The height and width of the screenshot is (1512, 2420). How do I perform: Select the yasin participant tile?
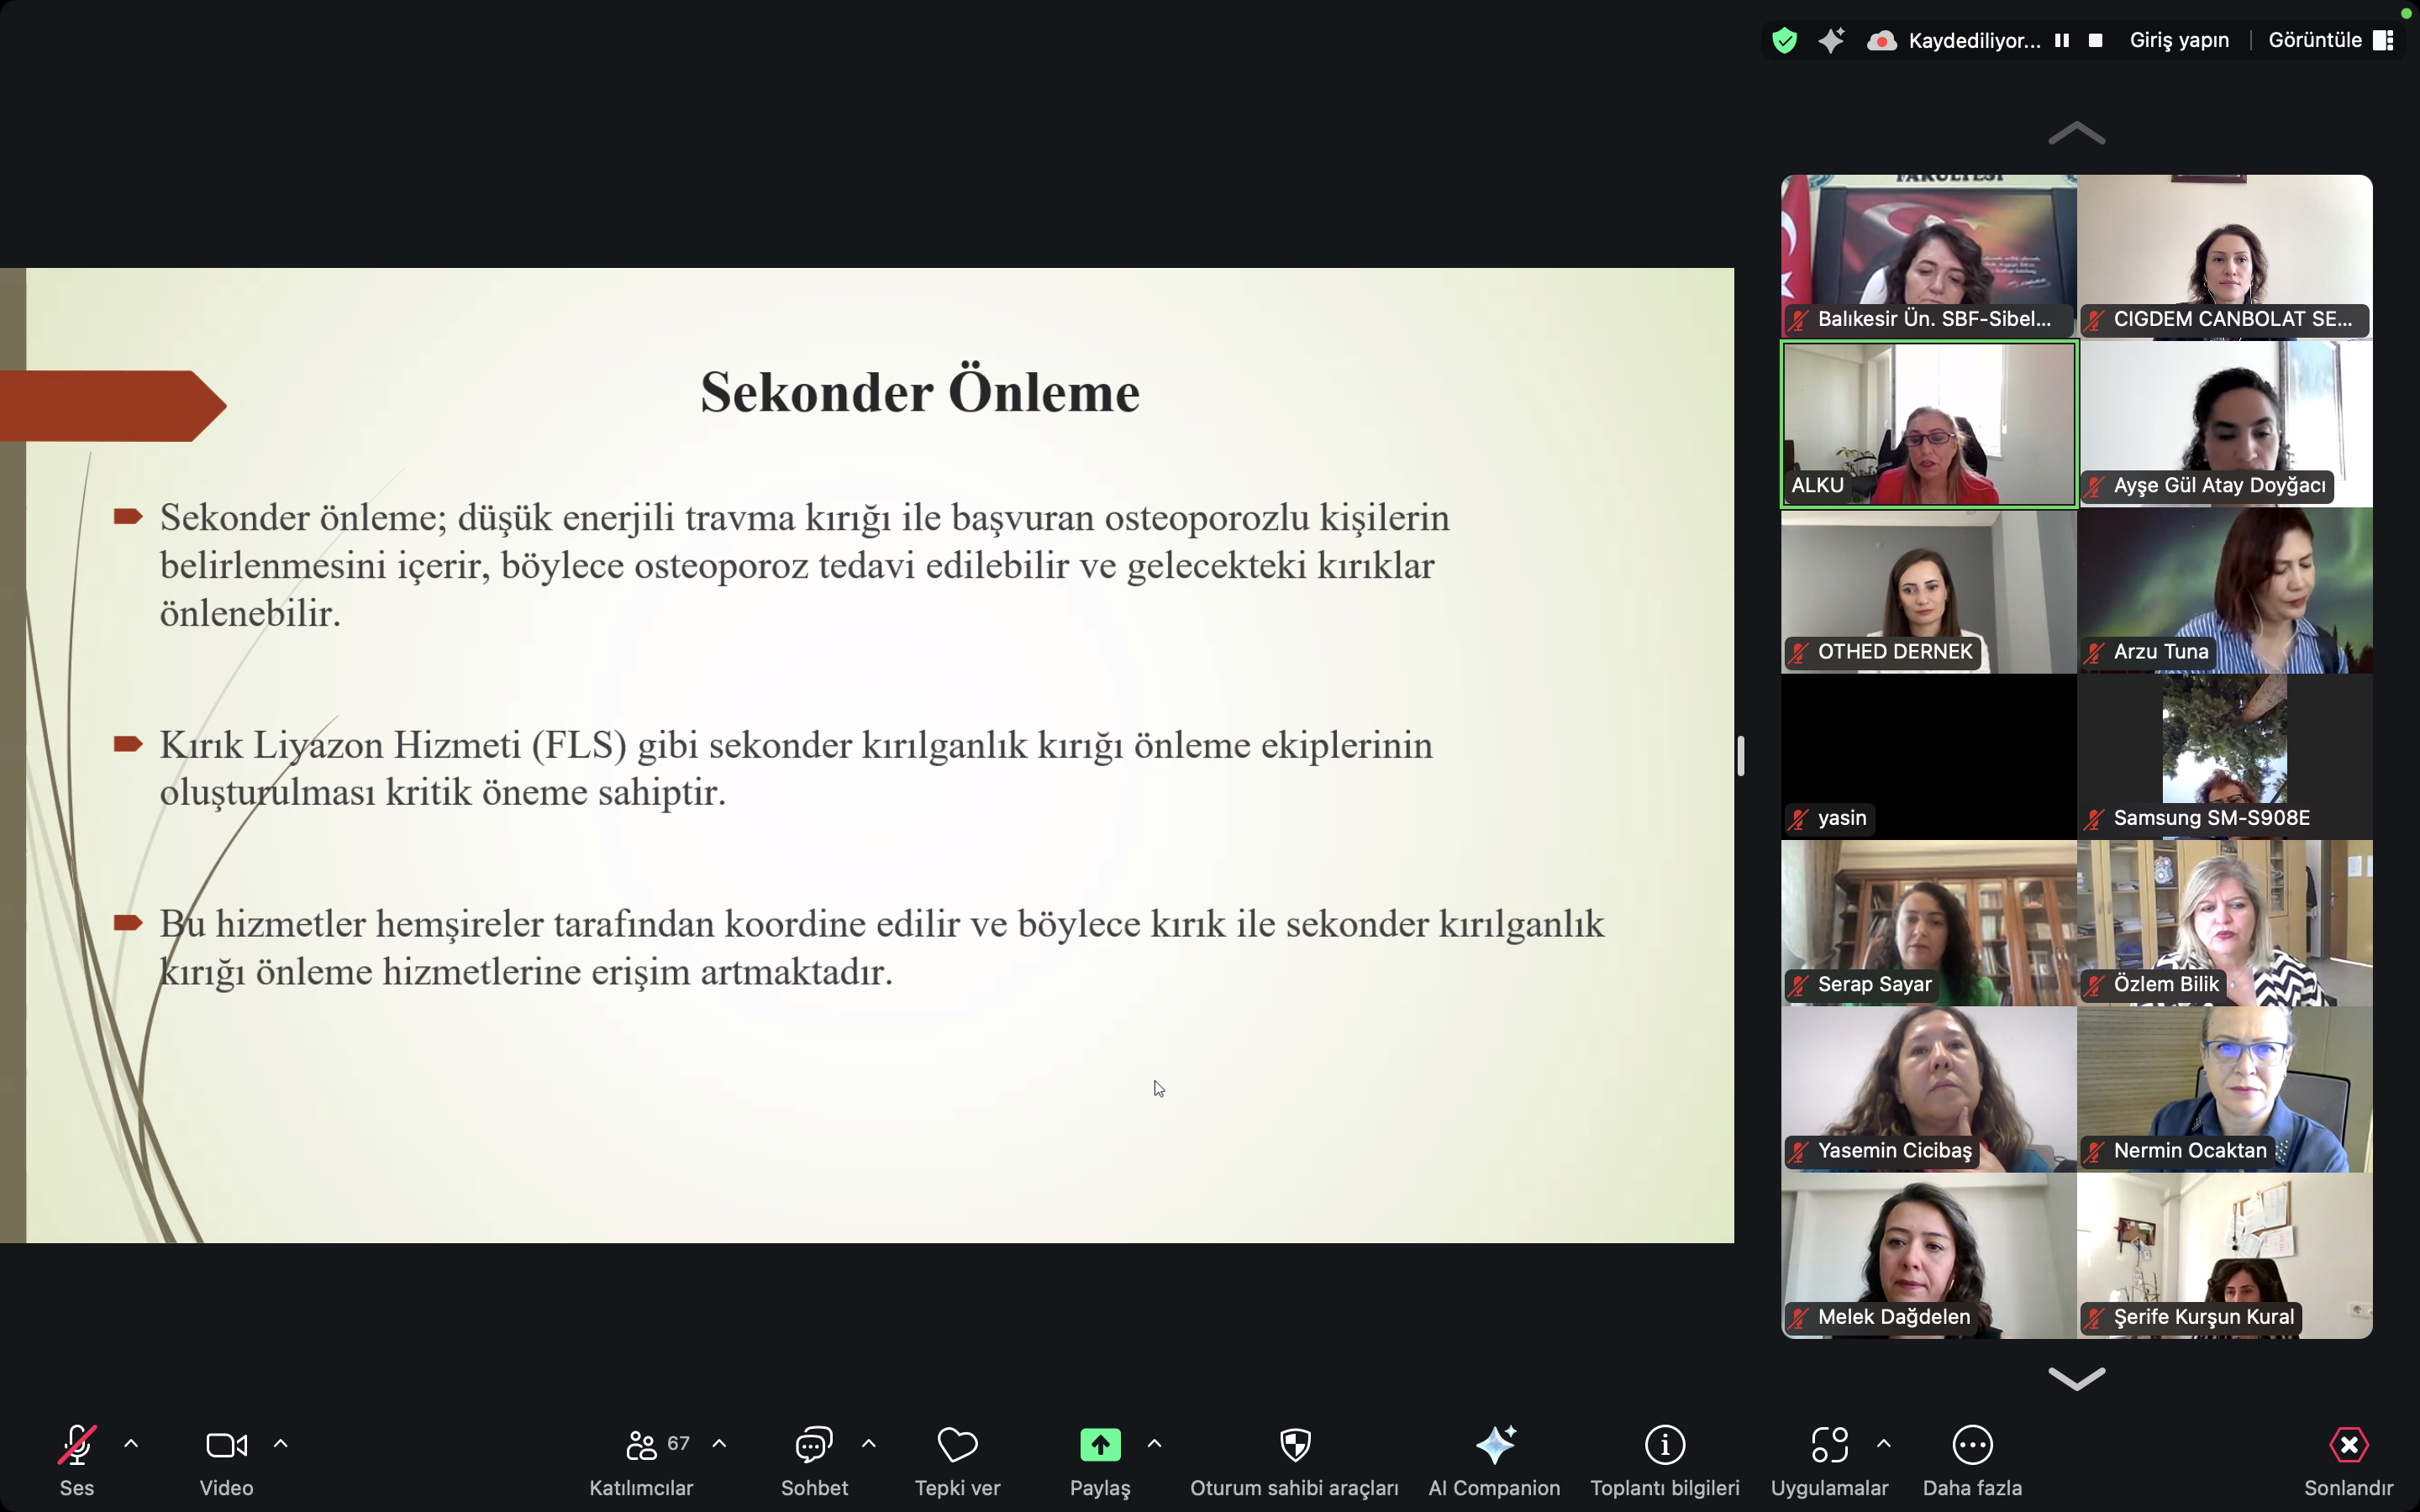click(x=1928, y=756)
